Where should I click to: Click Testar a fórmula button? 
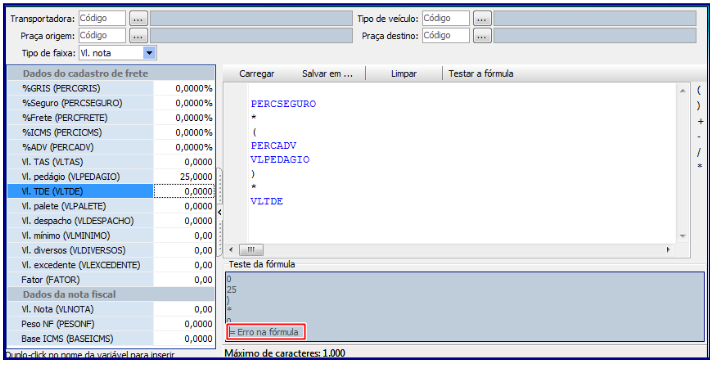[x=481, y=74]
